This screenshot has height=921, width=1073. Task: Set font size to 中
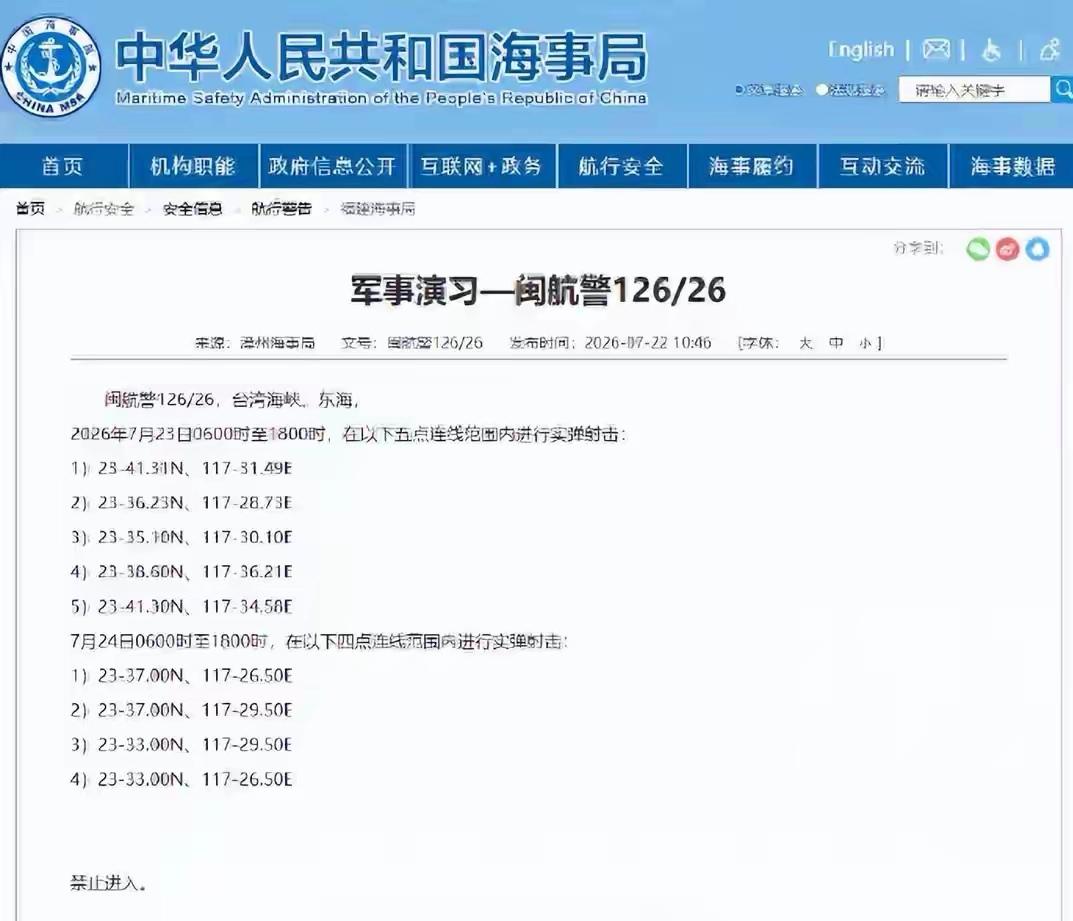[x=836, y=343]
